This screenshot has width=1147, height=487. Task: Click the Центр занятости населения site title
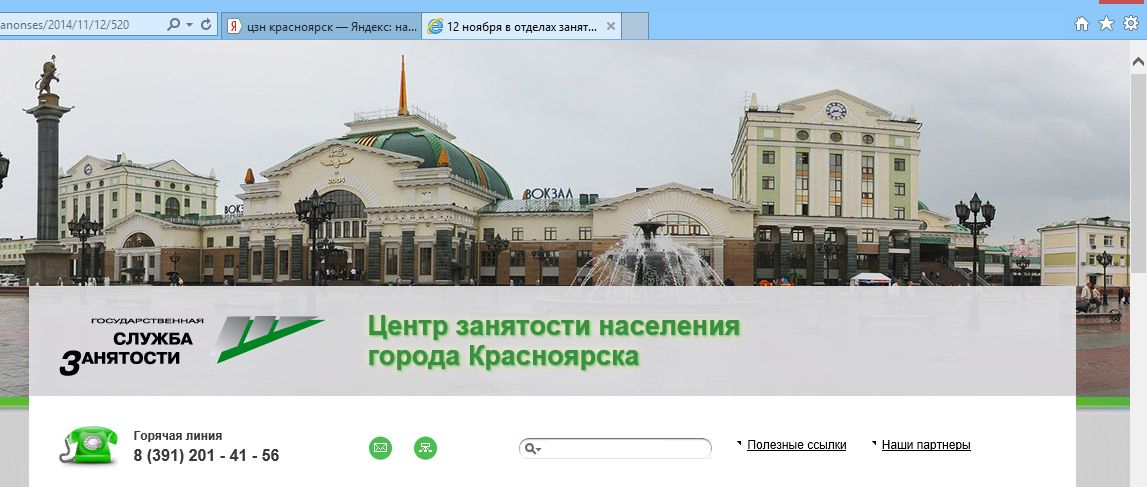pos(553,341)
